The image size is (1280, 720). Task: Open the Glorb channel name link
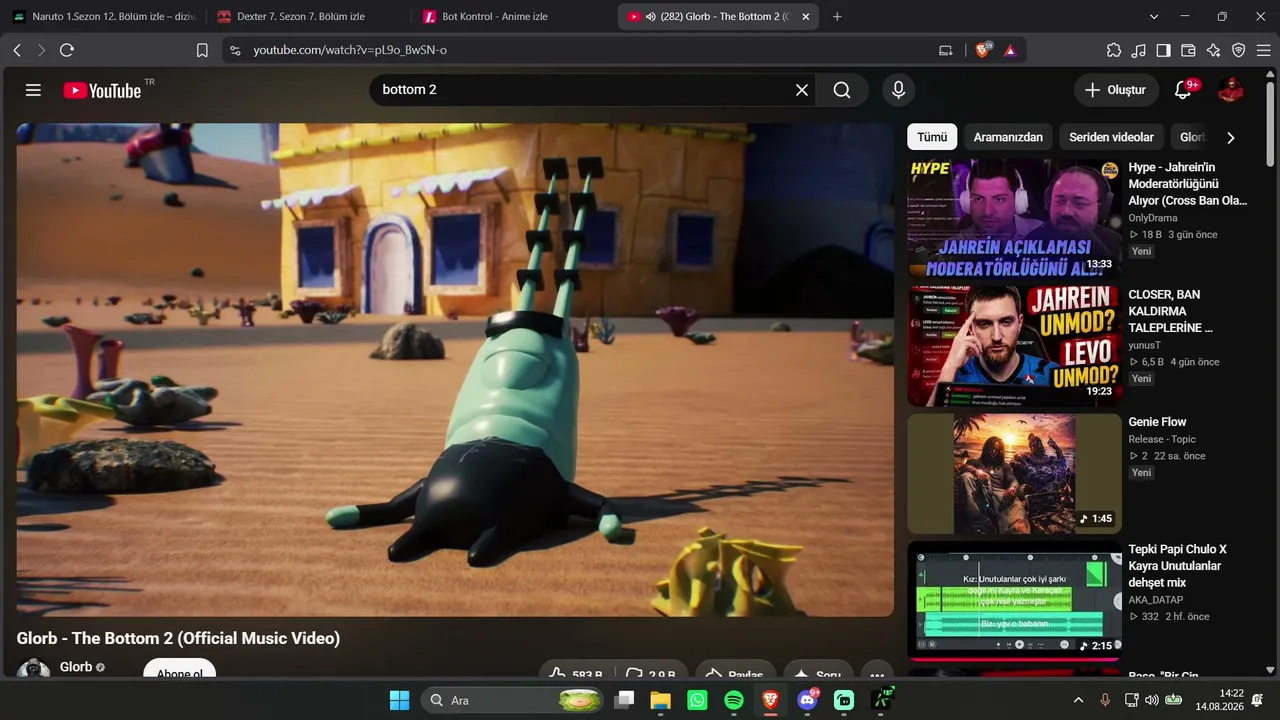[x=76, y=667]
